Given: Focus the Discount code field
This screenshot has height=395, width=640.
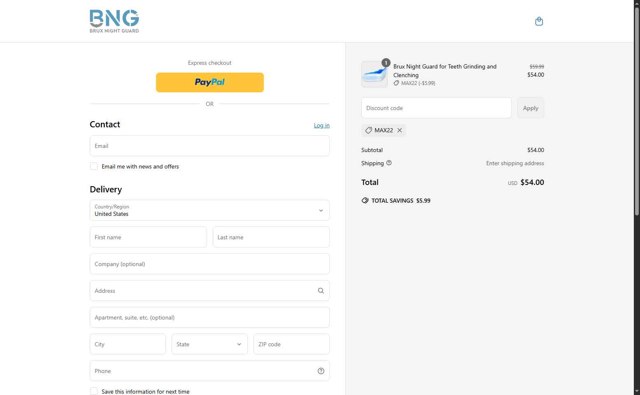Looking at the screenshot, I should [x=436, y=108].
